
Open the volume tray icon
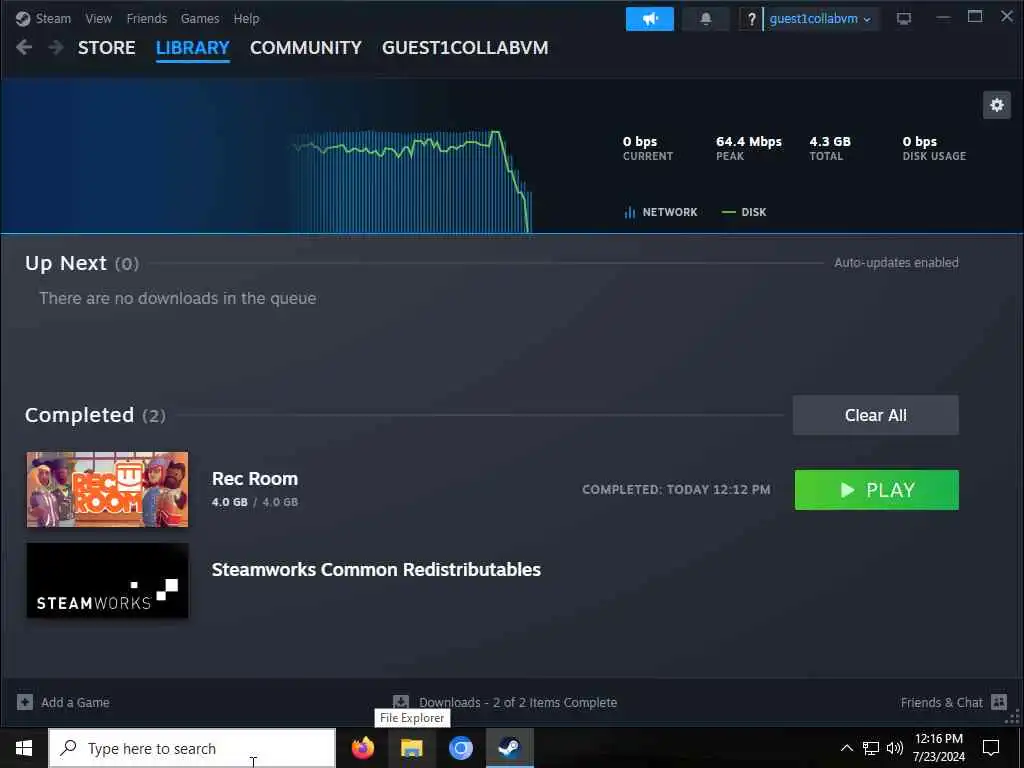pyautogui.click(x=895, y=748)
